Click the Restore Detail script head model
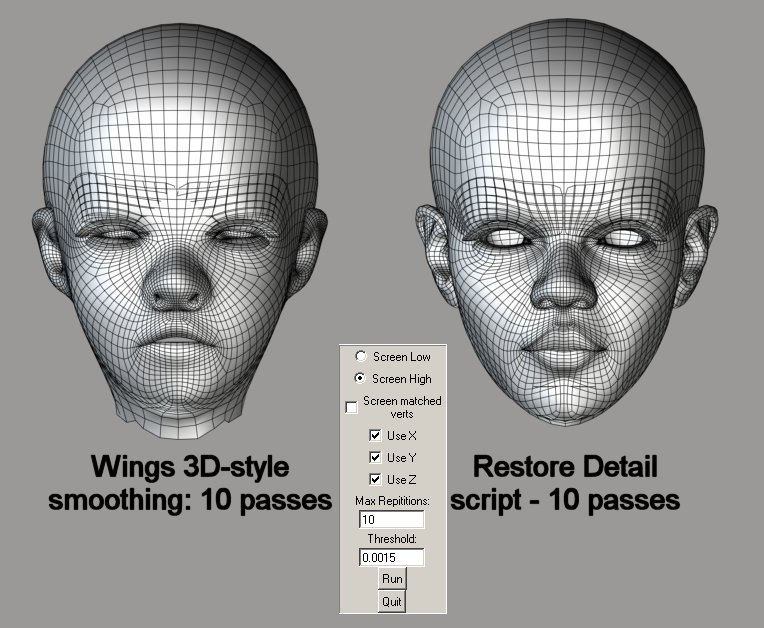Image resolution: width=764 pixels, height=628 pixels. (567, 222)
